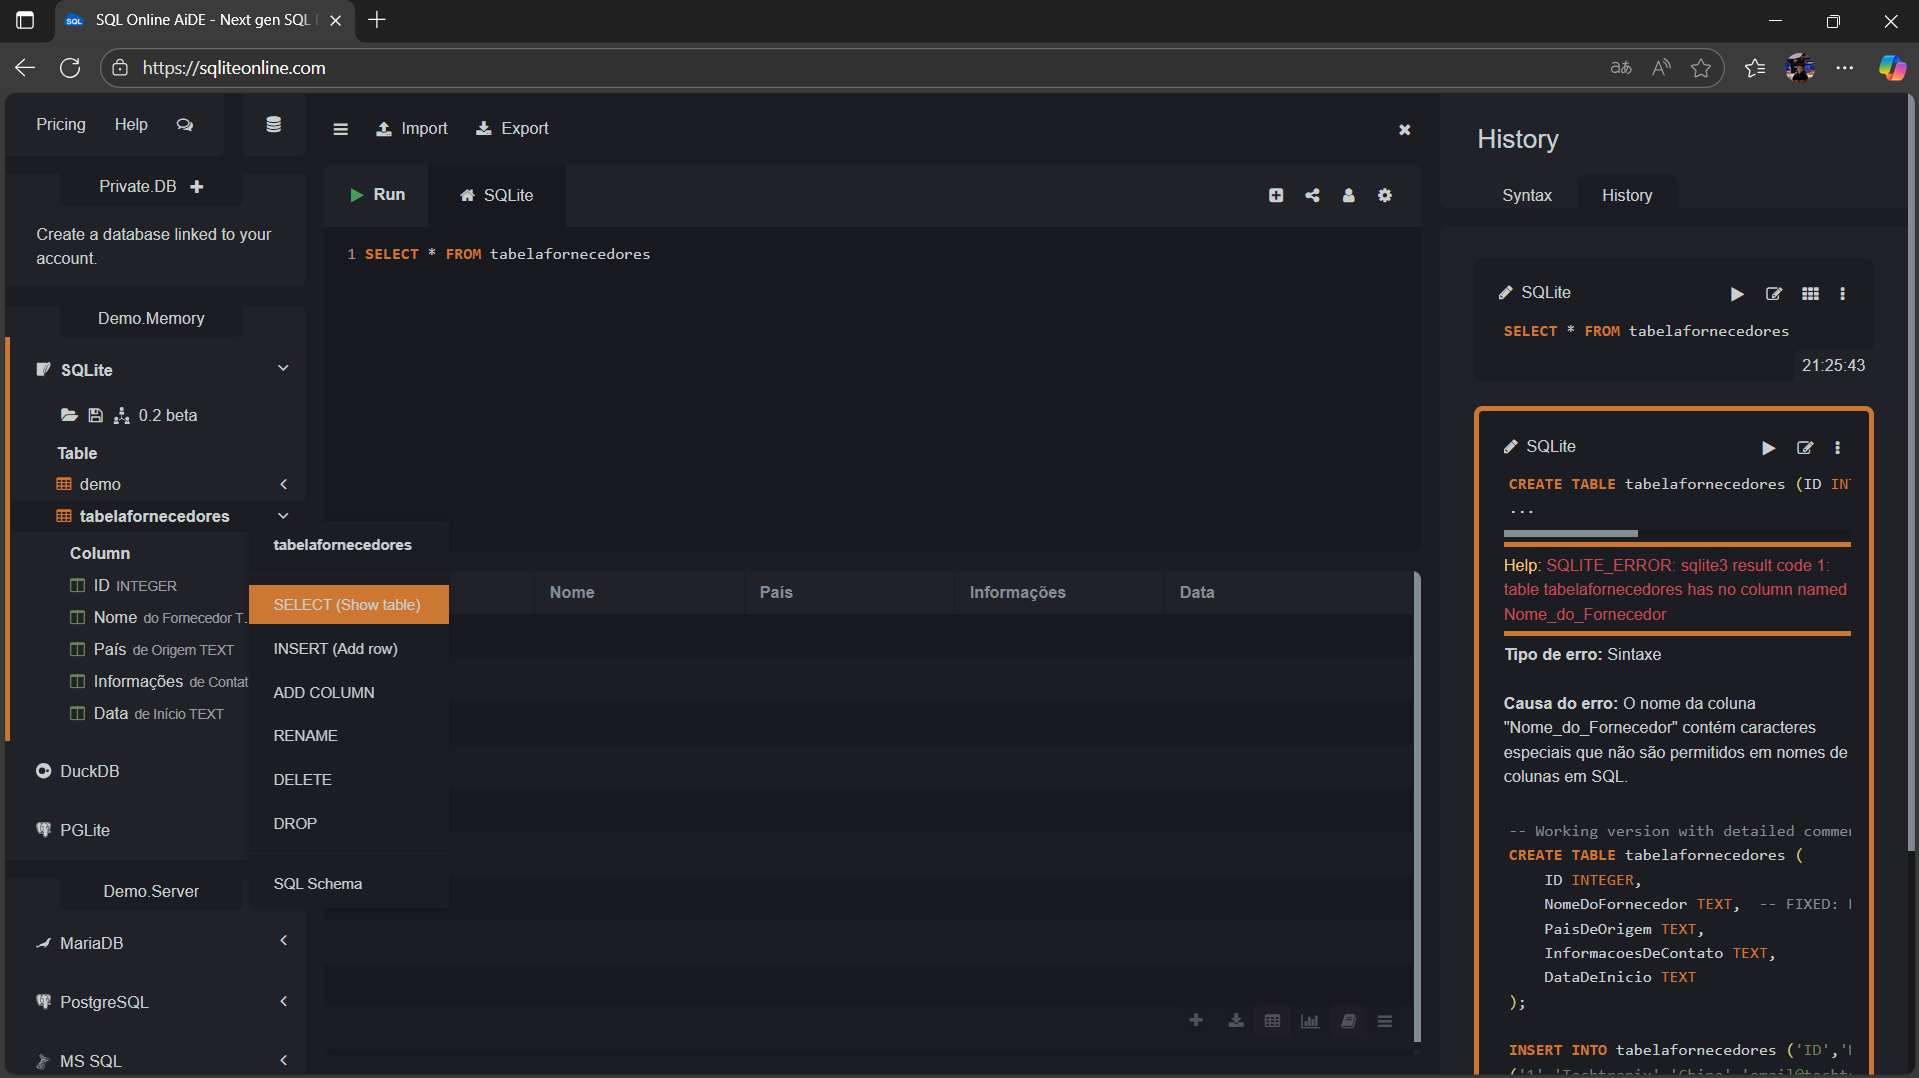Image resolution: width=1919 pixels, height=1078 pixels.
Task: Open the lines menu icon in the results toolbar
Action: click(1384, 1021)
